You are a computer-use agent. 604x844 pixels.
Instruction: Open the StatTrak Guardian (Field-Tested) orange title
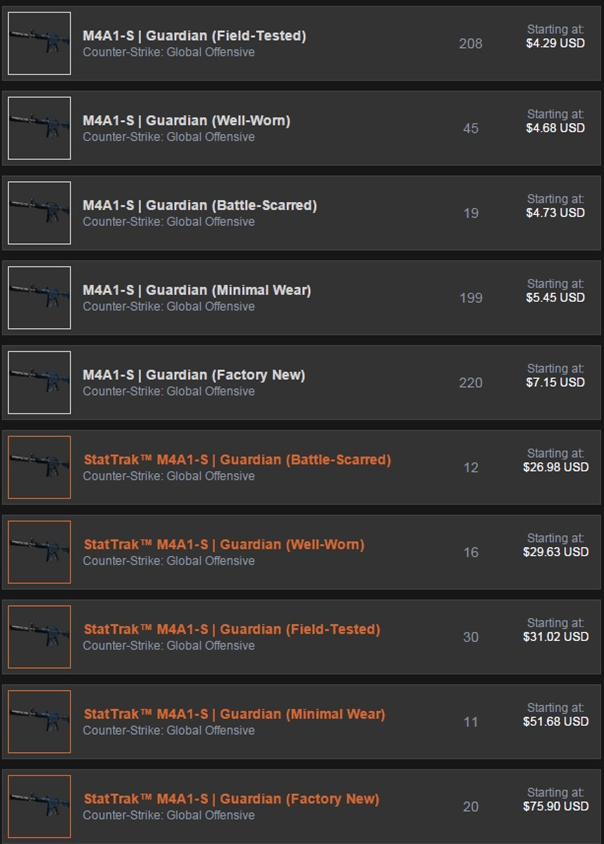(232, 629)
